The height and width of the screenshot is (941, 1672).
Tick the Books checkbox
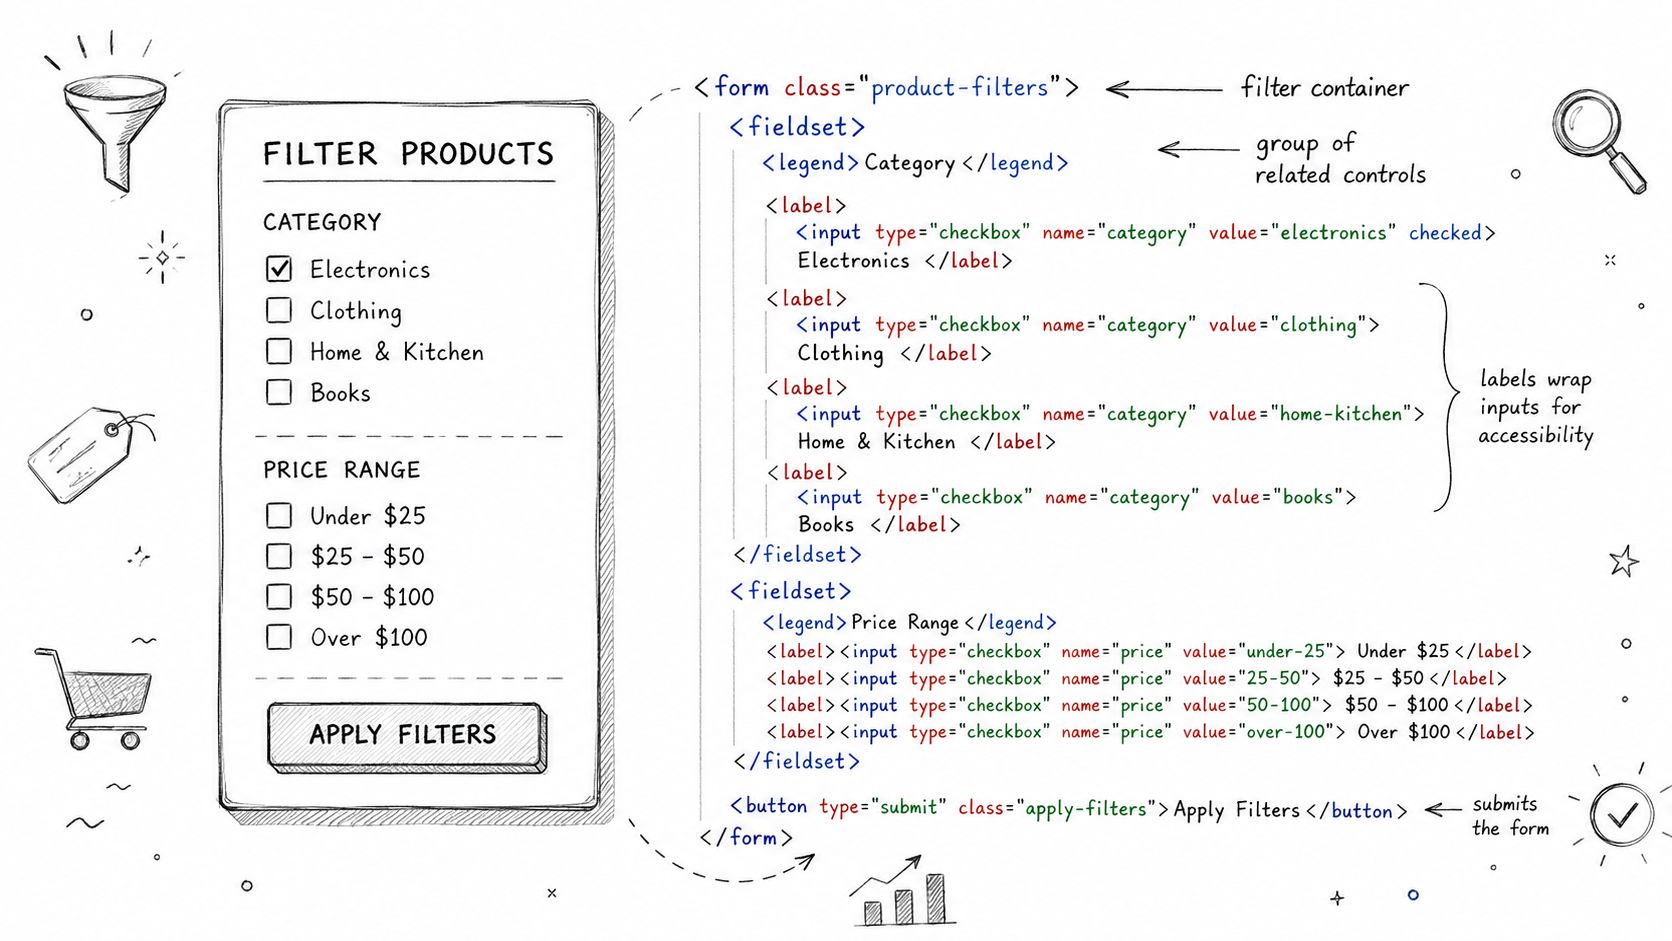pos(279,392)
